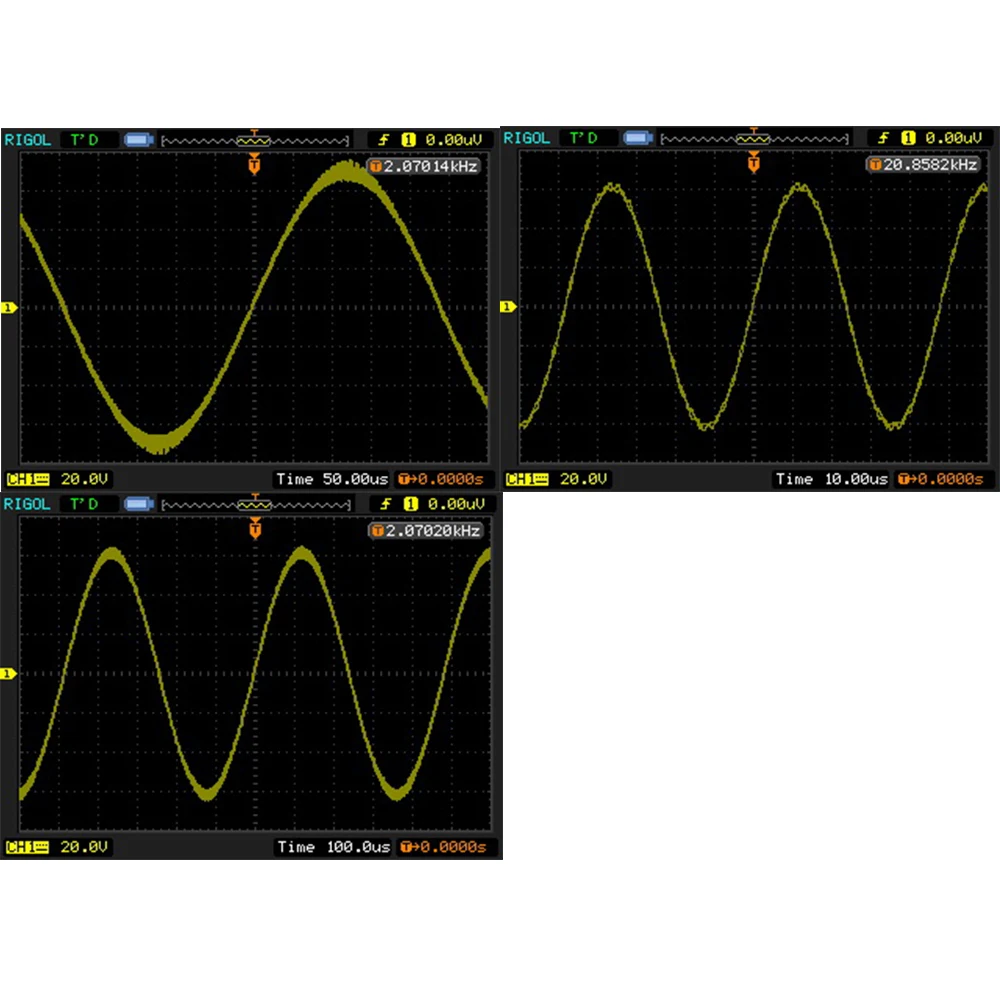The height and width of the screenshot is (1000, 1000).
Task: Click the rising edge trigger icon in the 10.00us capture
Action: point(883,138)
